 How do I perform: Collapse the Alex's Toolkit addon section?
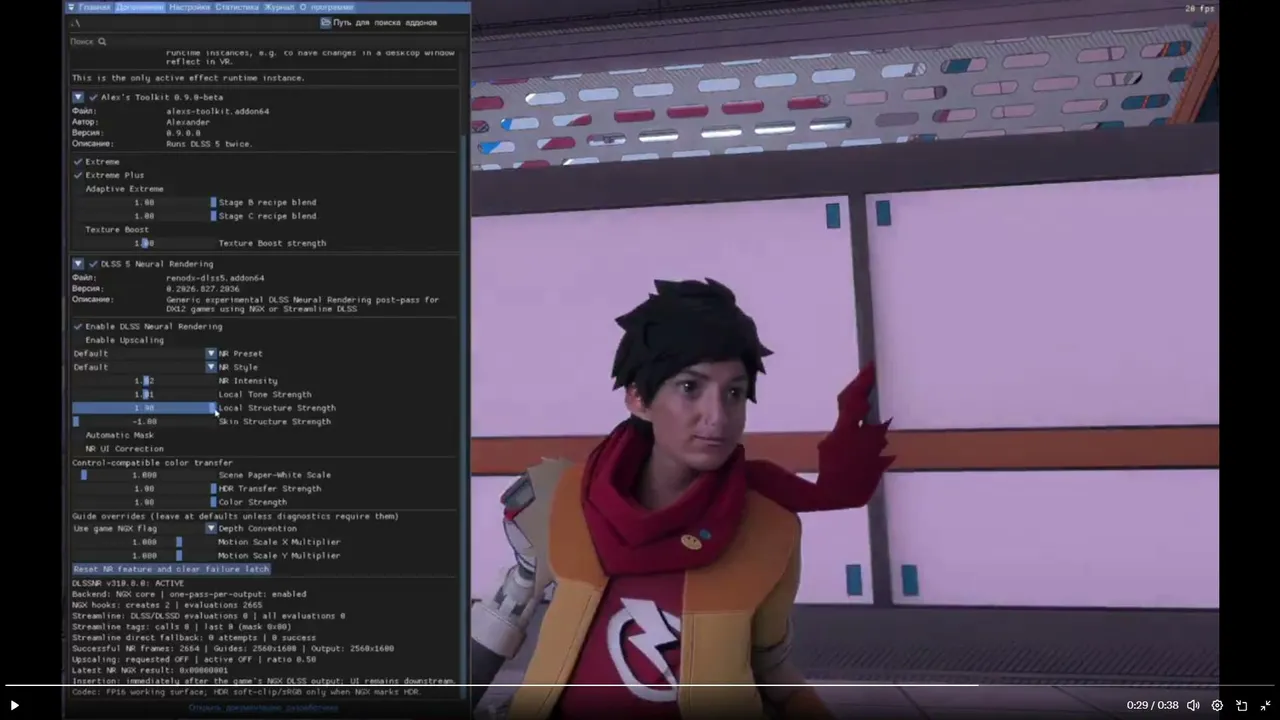tap(77, 97)
